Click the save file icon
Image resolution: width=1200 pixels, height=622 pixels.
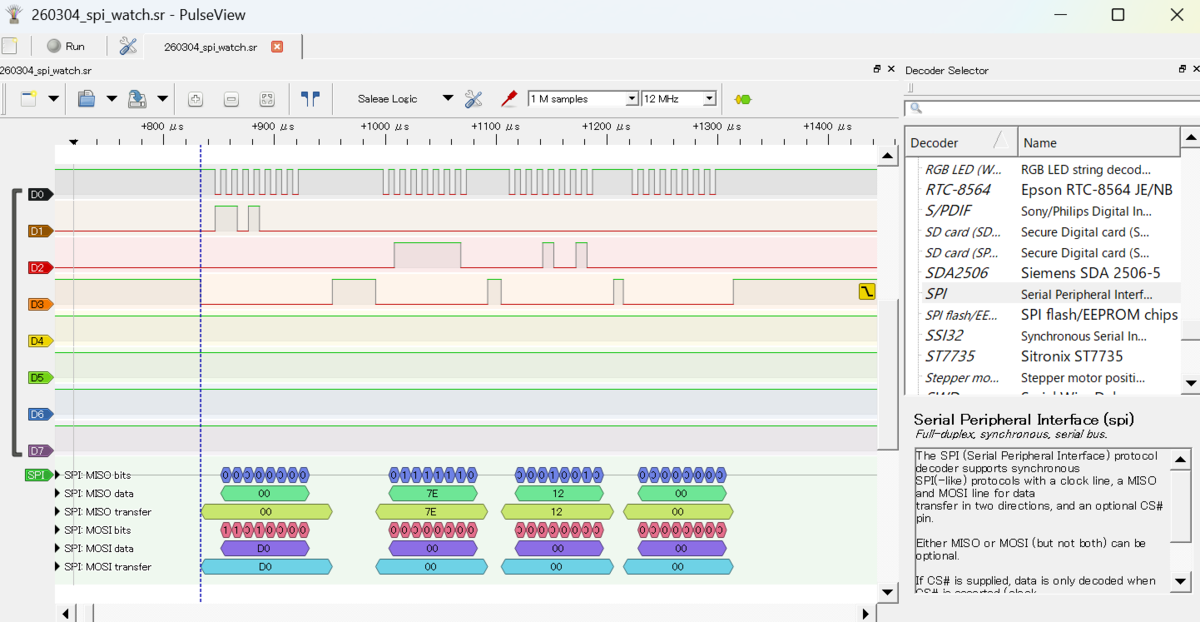tap(137, 99)
